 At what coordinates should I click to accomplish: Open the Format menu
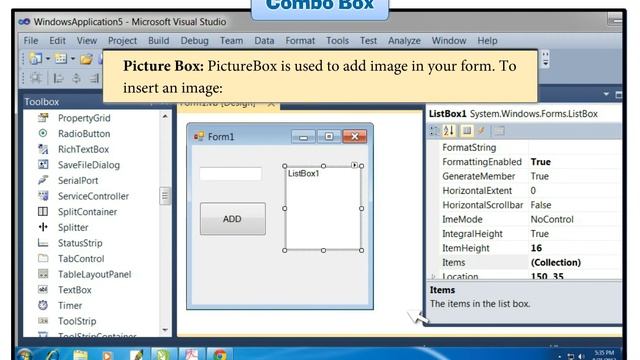(300, 41)
